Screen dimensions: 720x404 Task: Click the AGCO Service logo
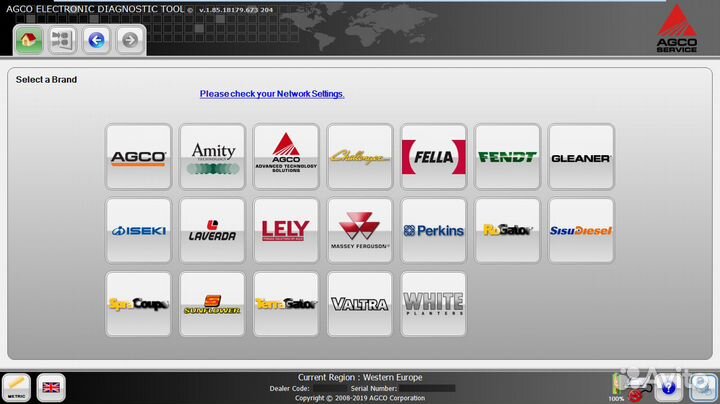[677, 28]
